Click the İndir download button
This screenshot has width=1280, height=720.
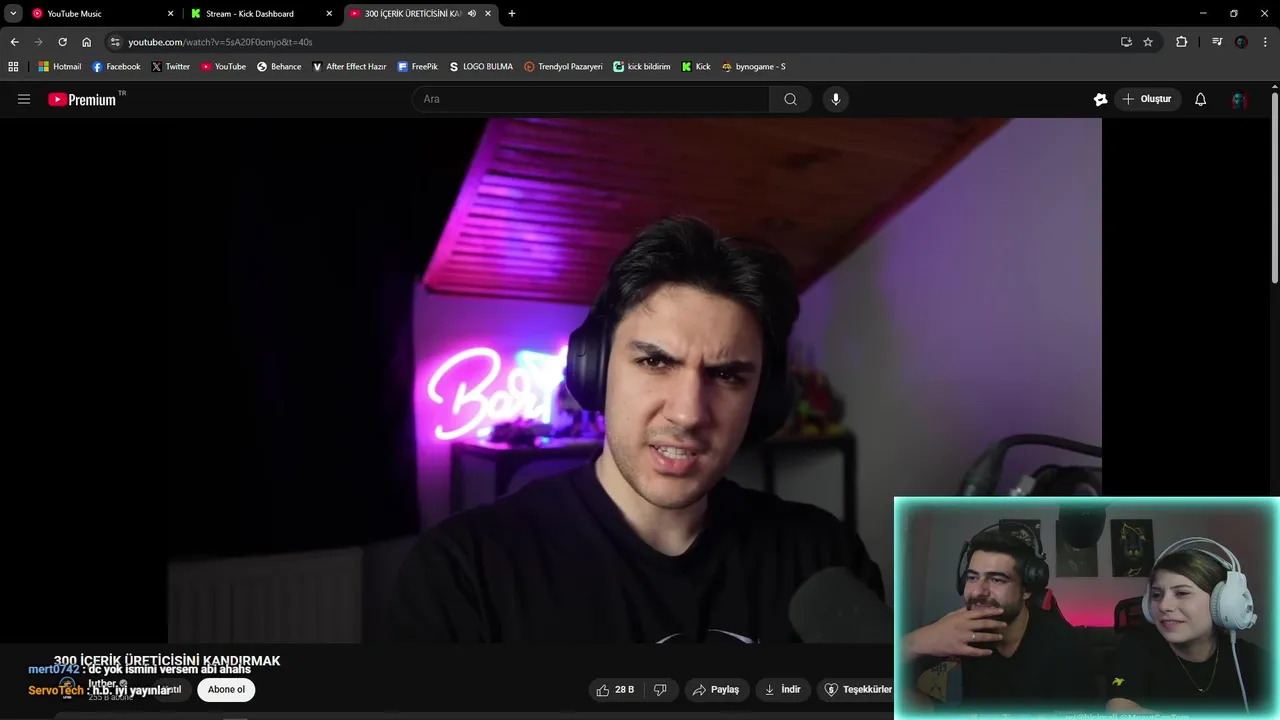coord(783,690)
